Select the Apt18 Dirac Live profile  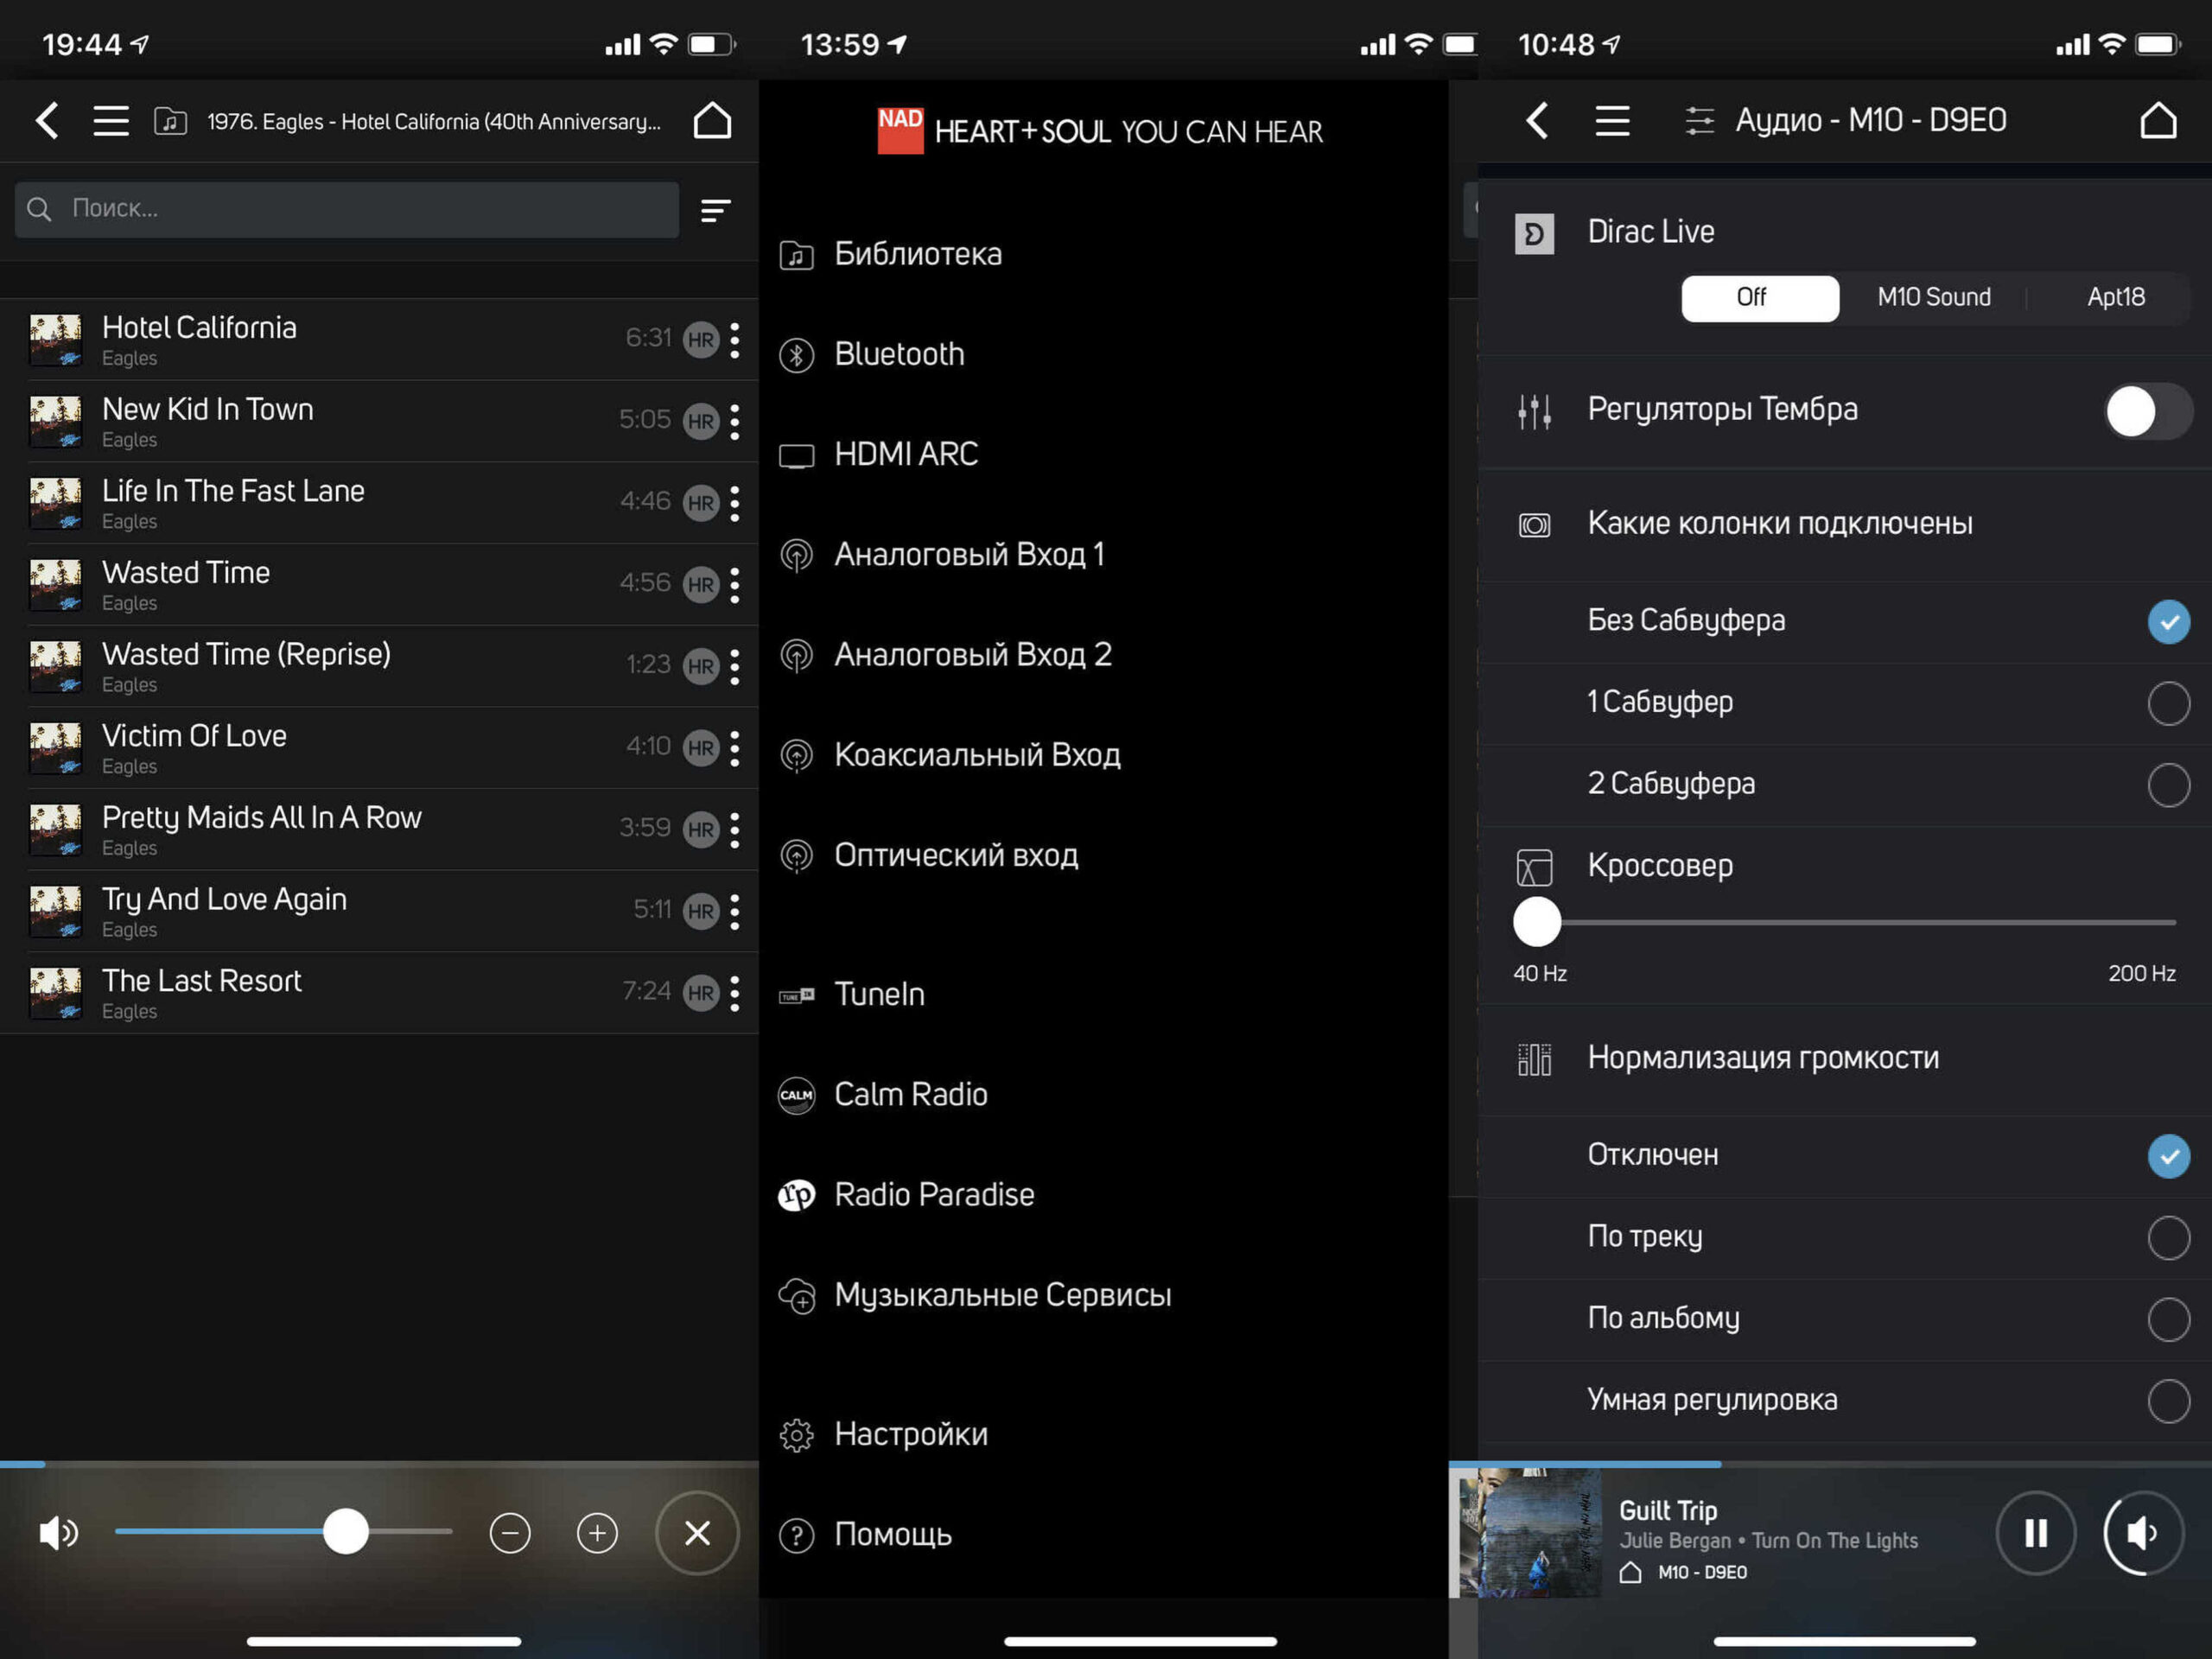pyautogui.click(x=2115, y=298)
